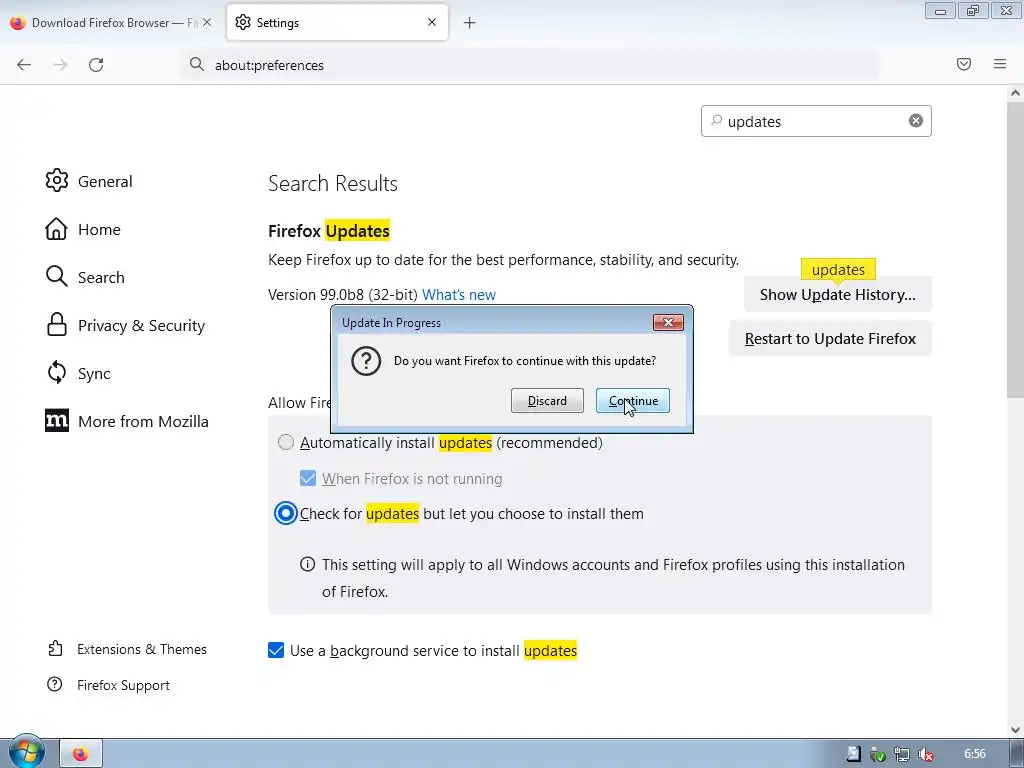The height and width of the screenshot is (768, 1024).
Task: Click the question mark icon in dialog
Action: [x=366, y=360]
